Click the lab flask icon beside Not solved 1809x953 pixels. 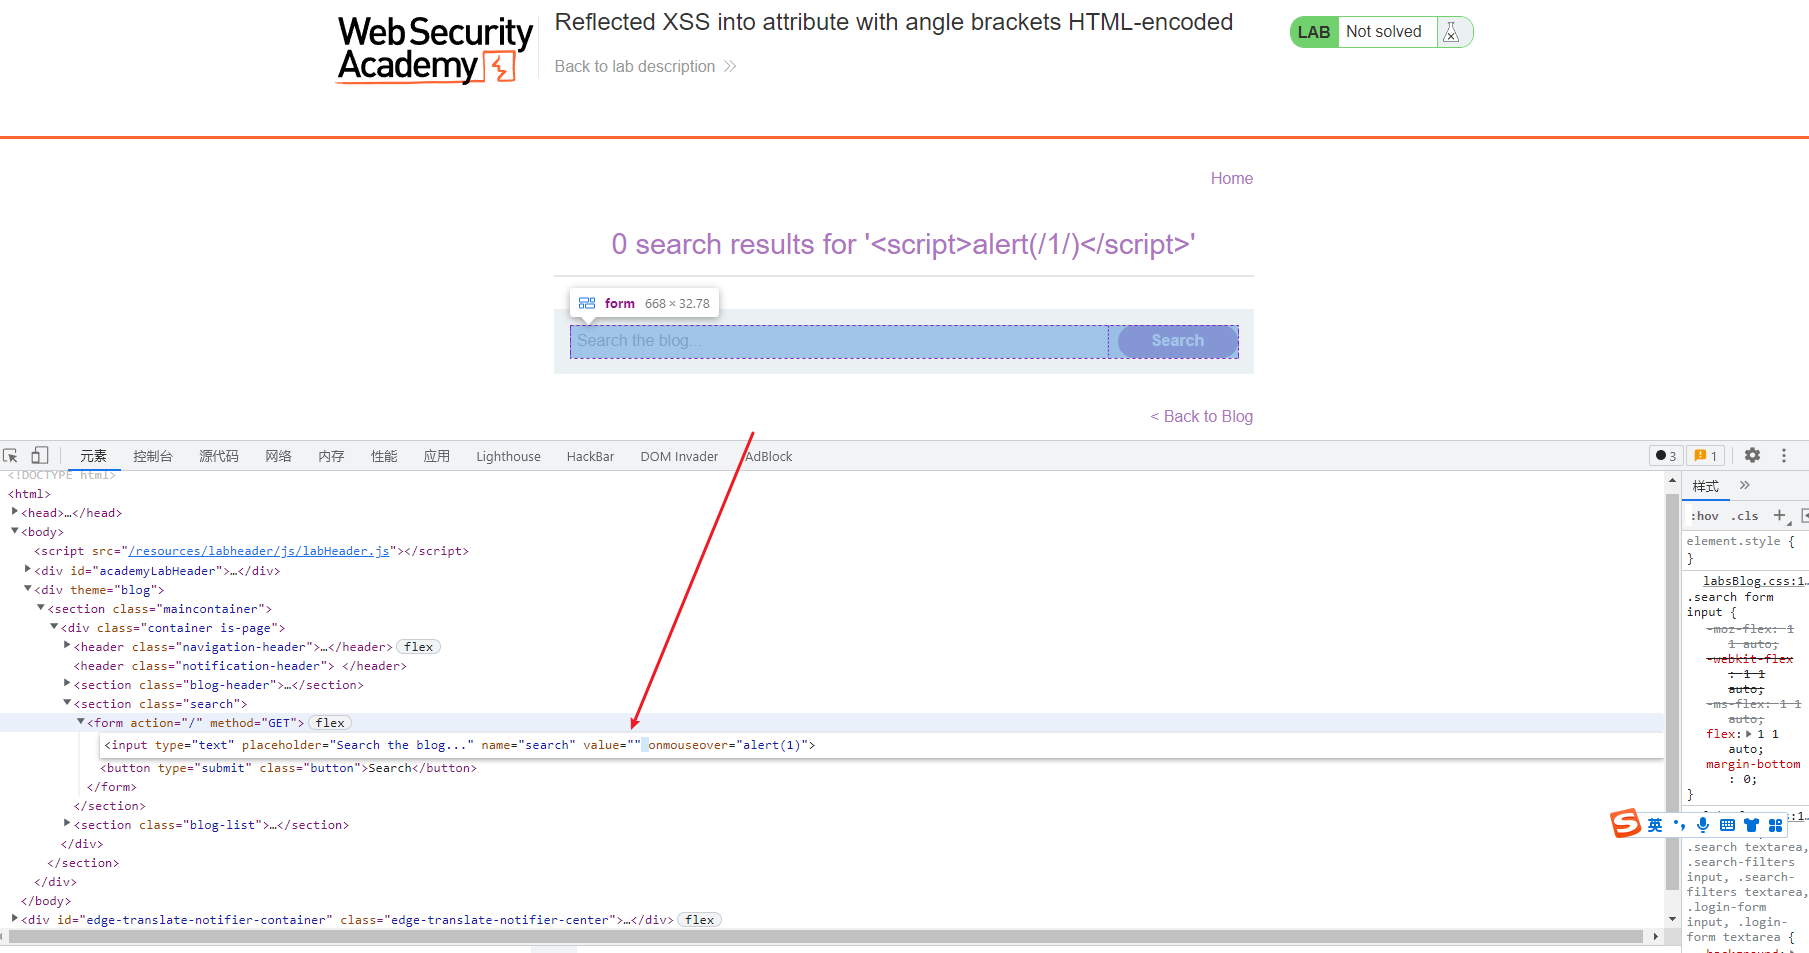tap(1451, 32)
